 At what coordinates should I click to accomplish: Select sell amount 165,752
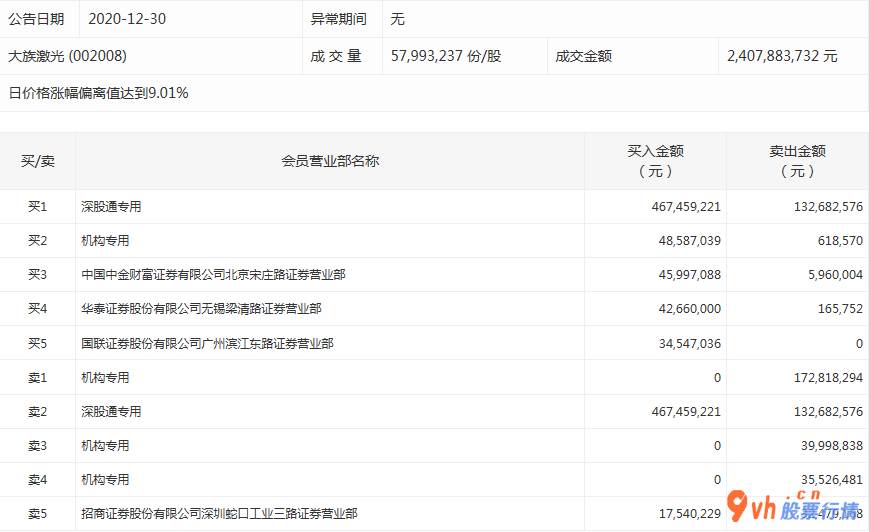pos(840,309)
